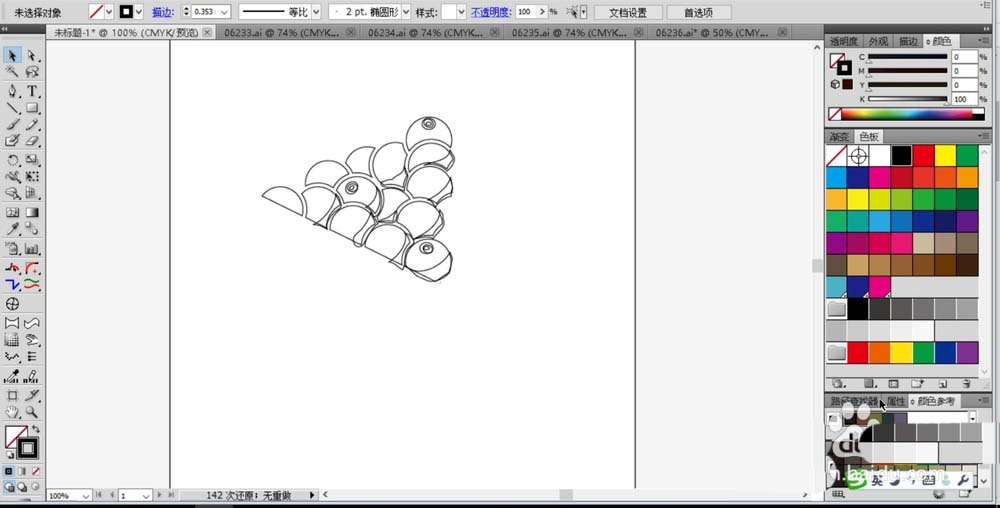Screen dimensions: 1000x508
Task: Select the black arrow Selection tool
Action: click(x=12, y=55)
